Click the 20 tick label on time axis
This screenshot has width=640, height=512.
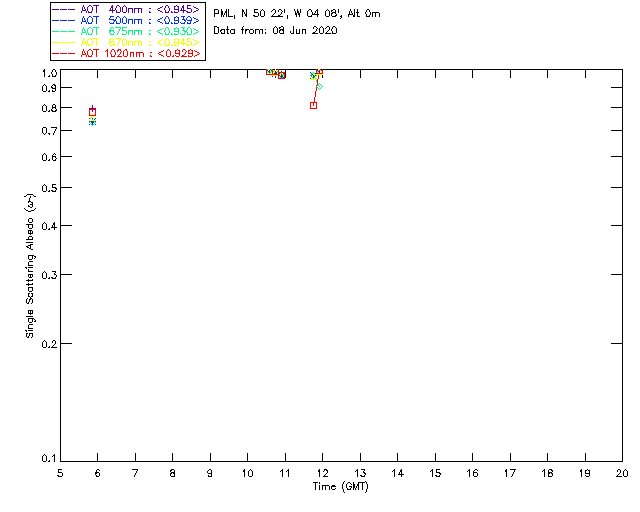click(621, 472)
